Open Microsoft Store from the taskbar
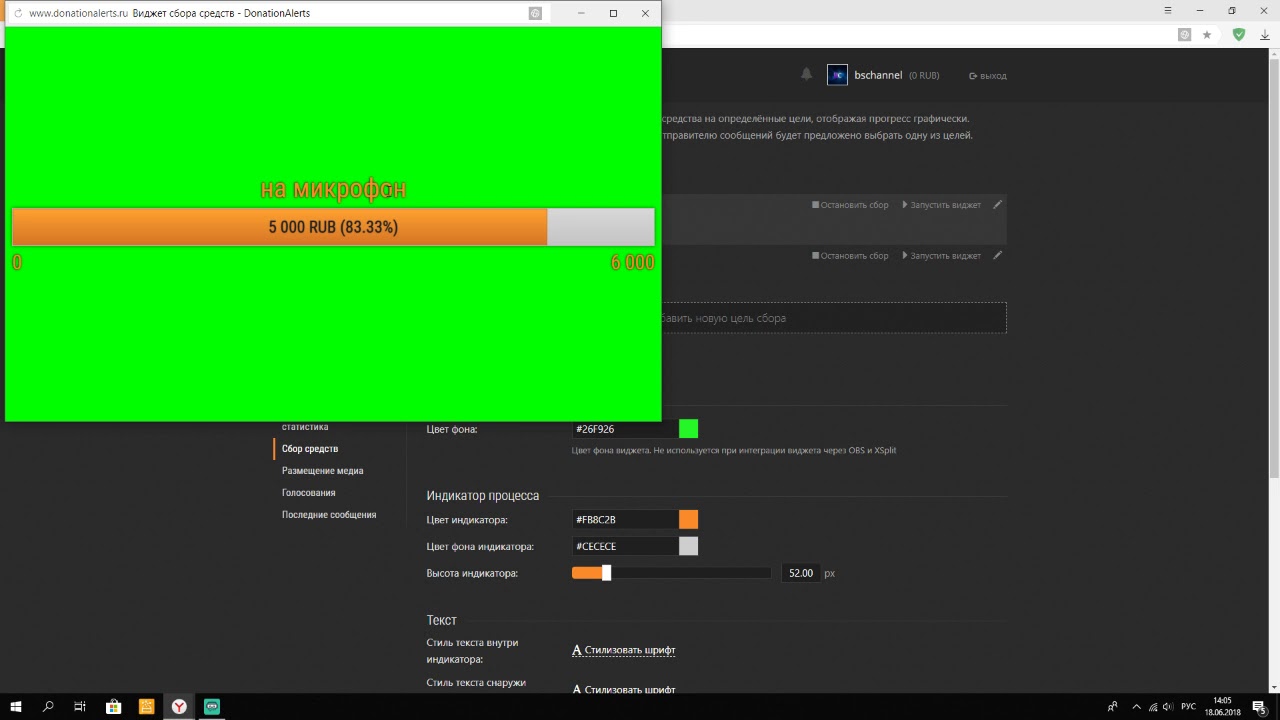Image resolution: width=1280 pixels, height=720 pixels. pyautogui.click(x=114, y=706)
